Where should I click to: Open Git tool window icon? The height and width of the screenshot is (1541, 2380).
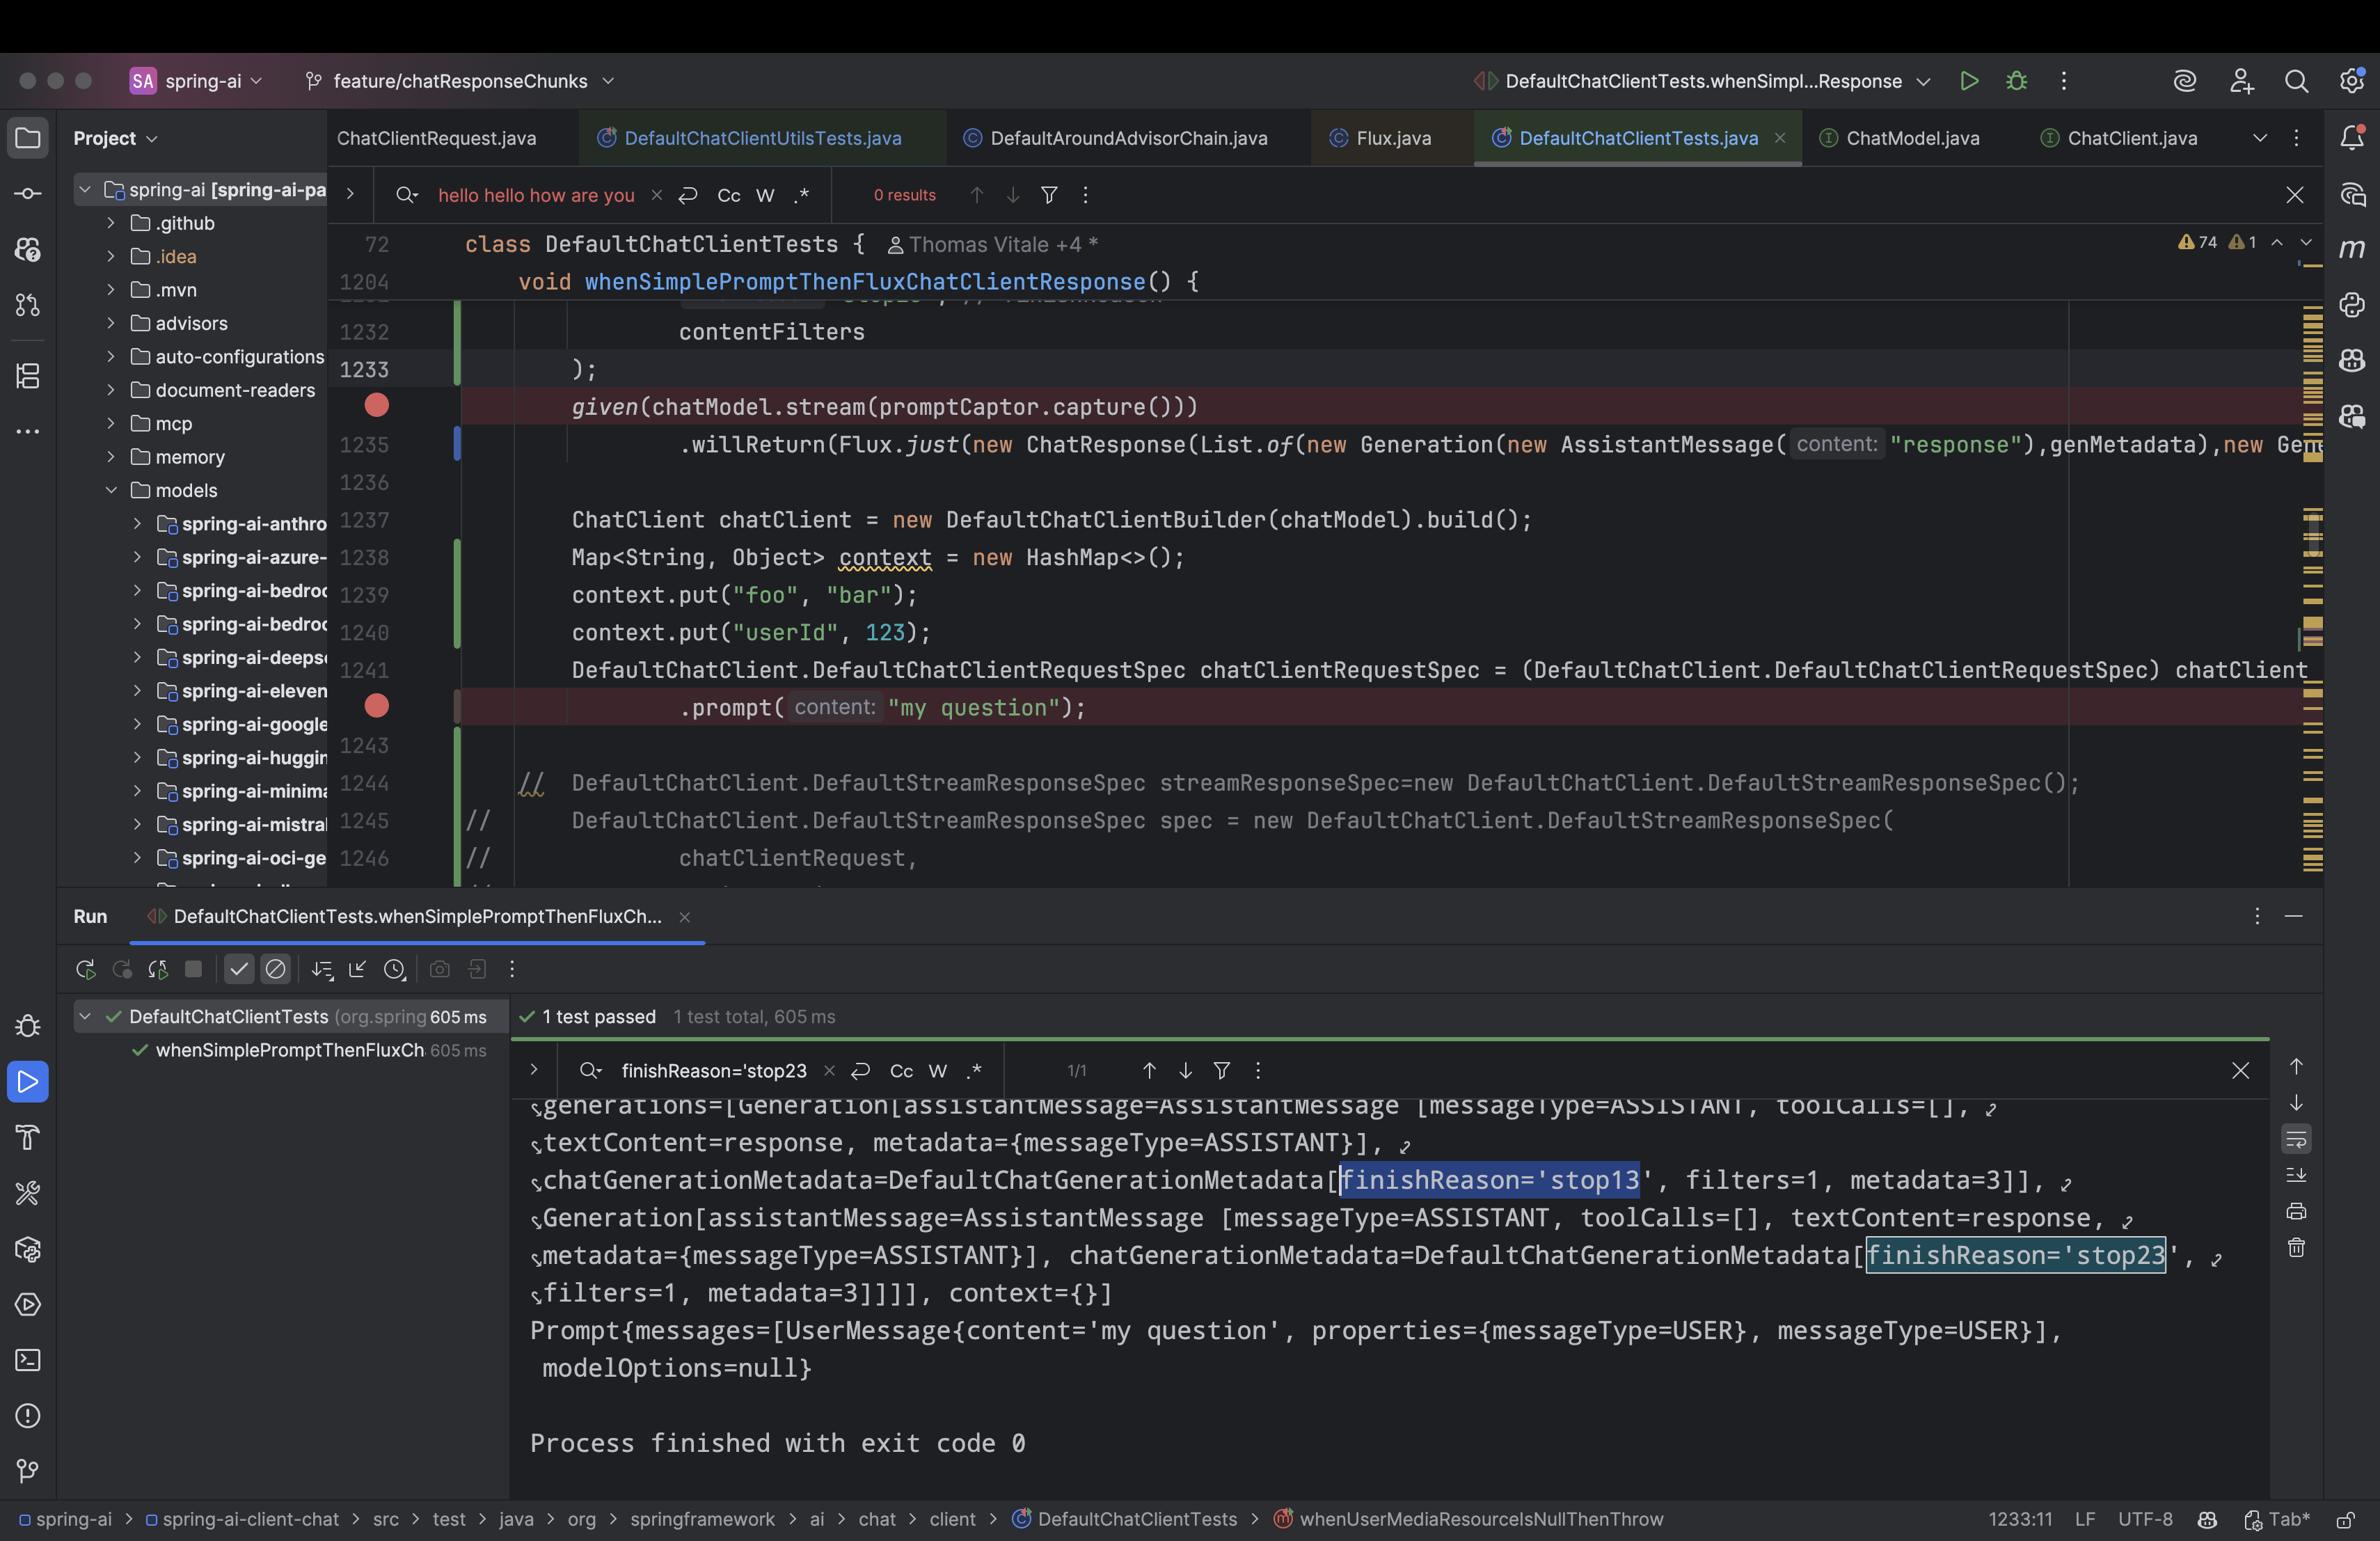[x=28, y=1471]
